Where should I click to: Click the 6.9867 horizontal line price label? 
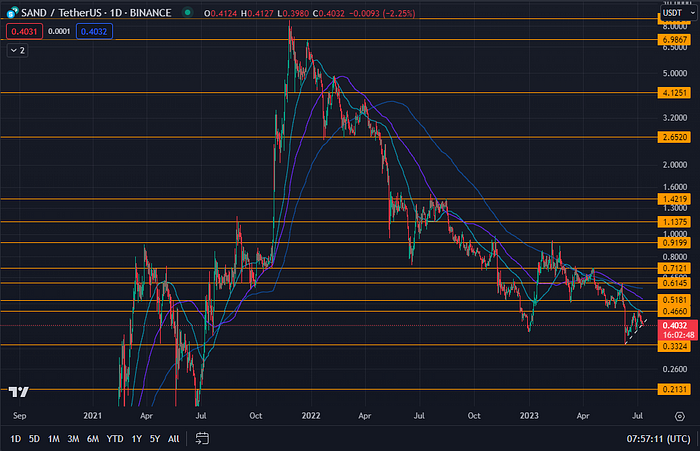pos(674,40)
